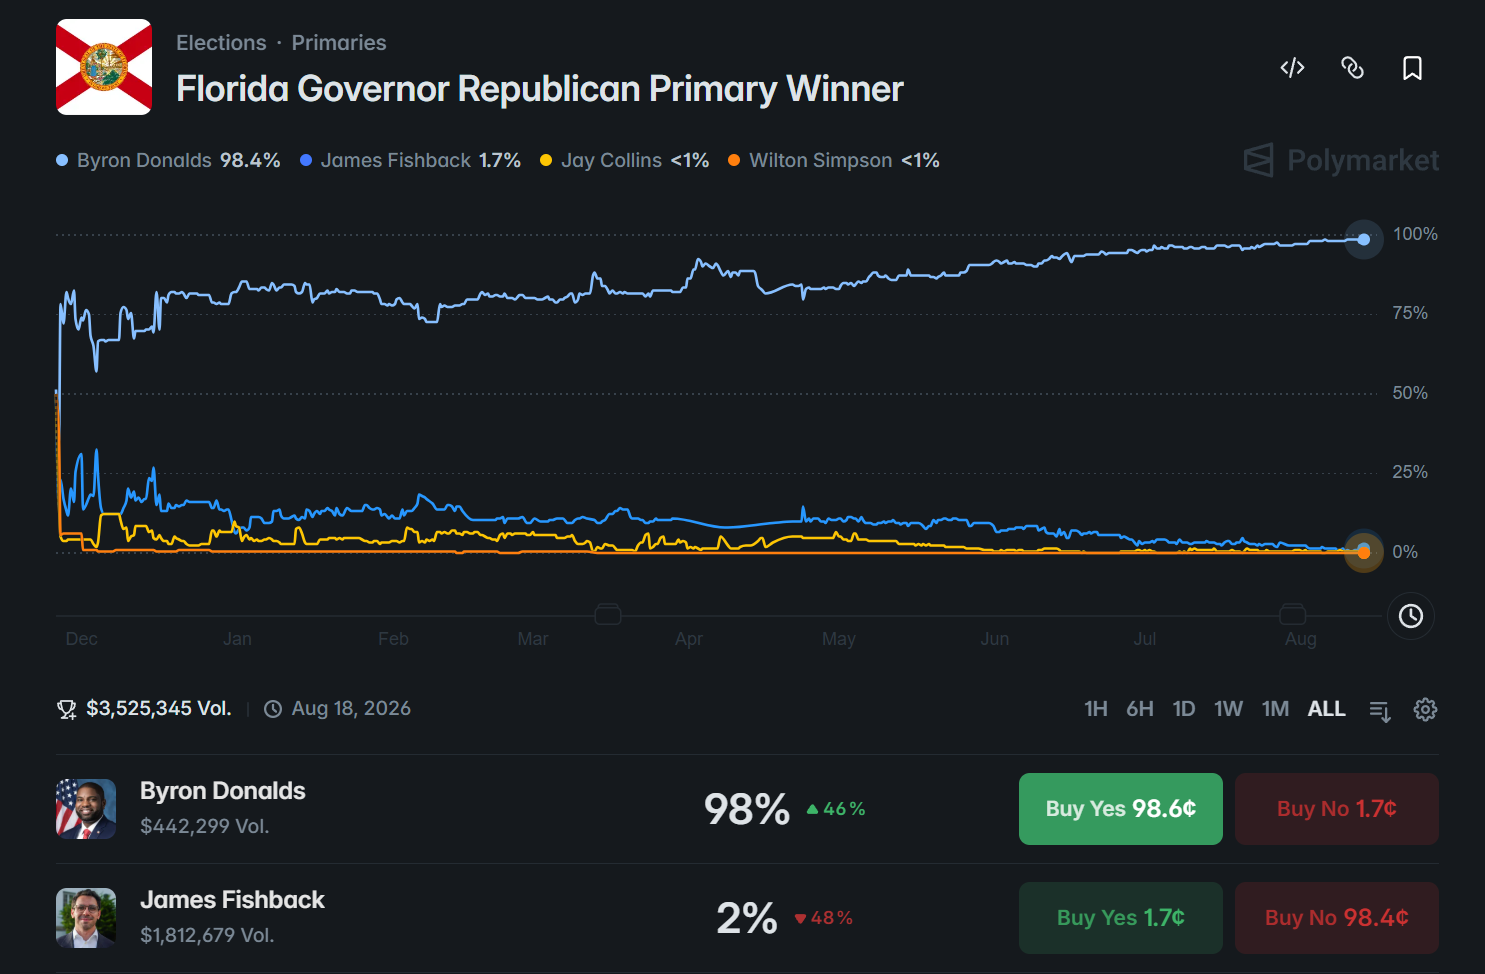Select the 1H time range
The image size is (1485, 974).
(1096, 709)
